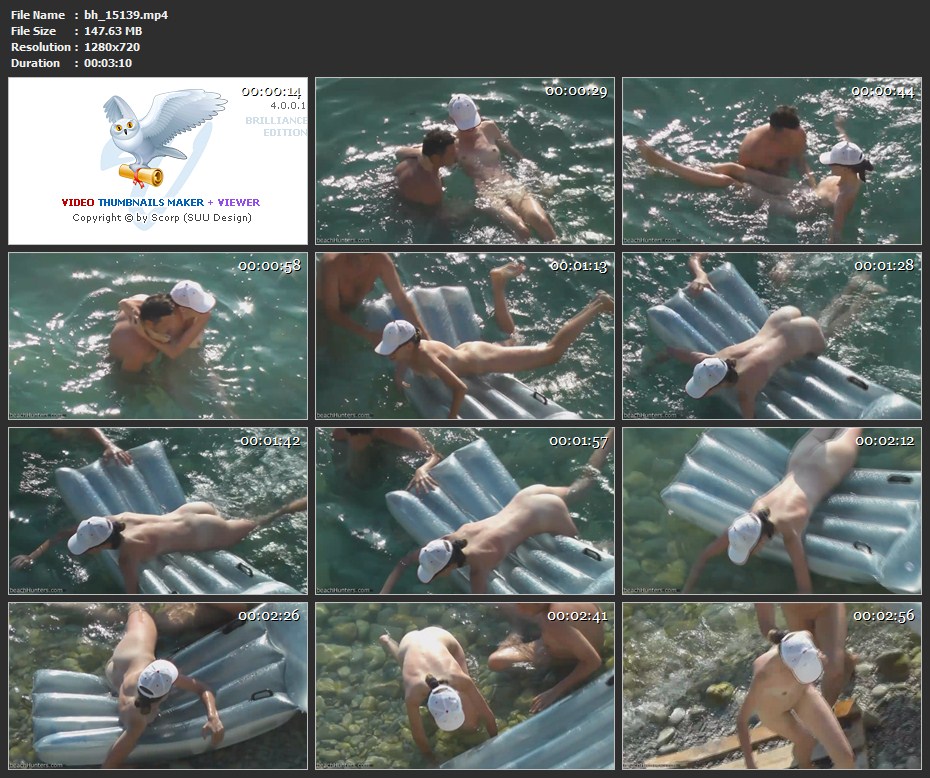Click the 1280x720 resolution value

pos(112,47)
